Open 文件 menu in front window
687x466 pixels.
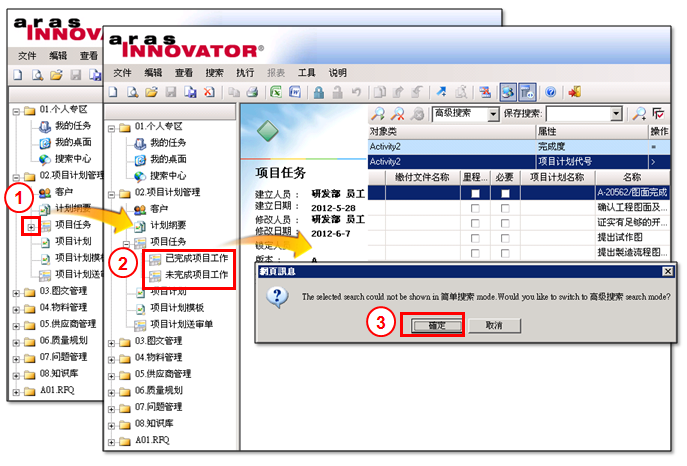coord(122,73)
